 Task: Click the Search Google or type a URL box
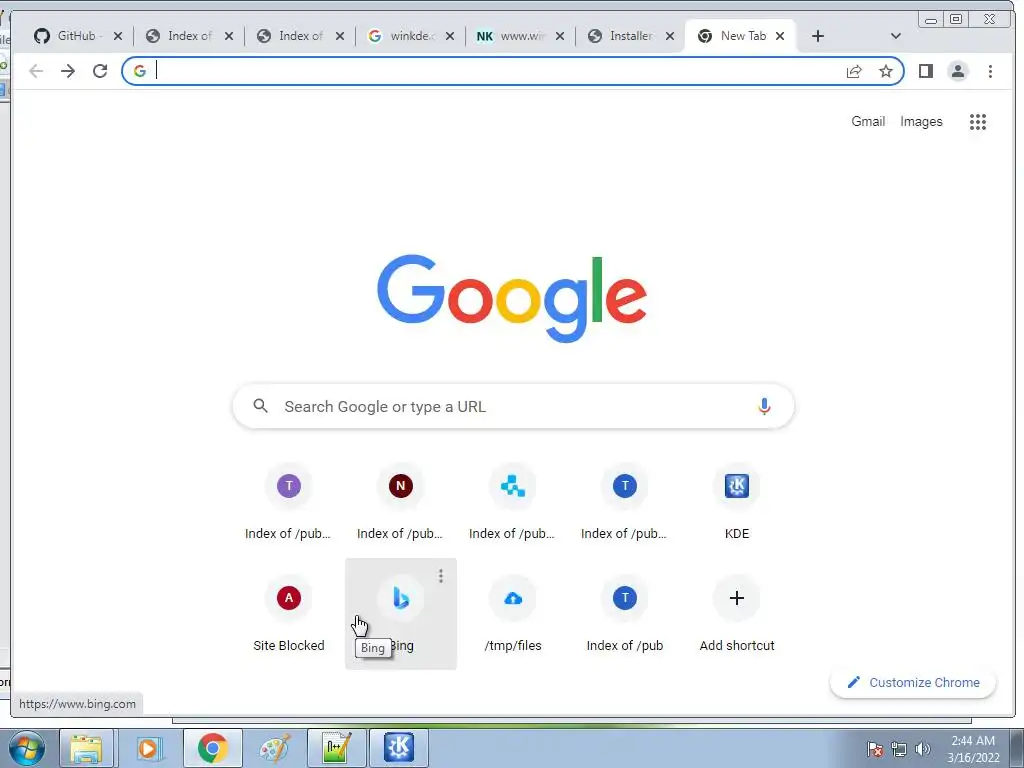[x=513, y=406]
